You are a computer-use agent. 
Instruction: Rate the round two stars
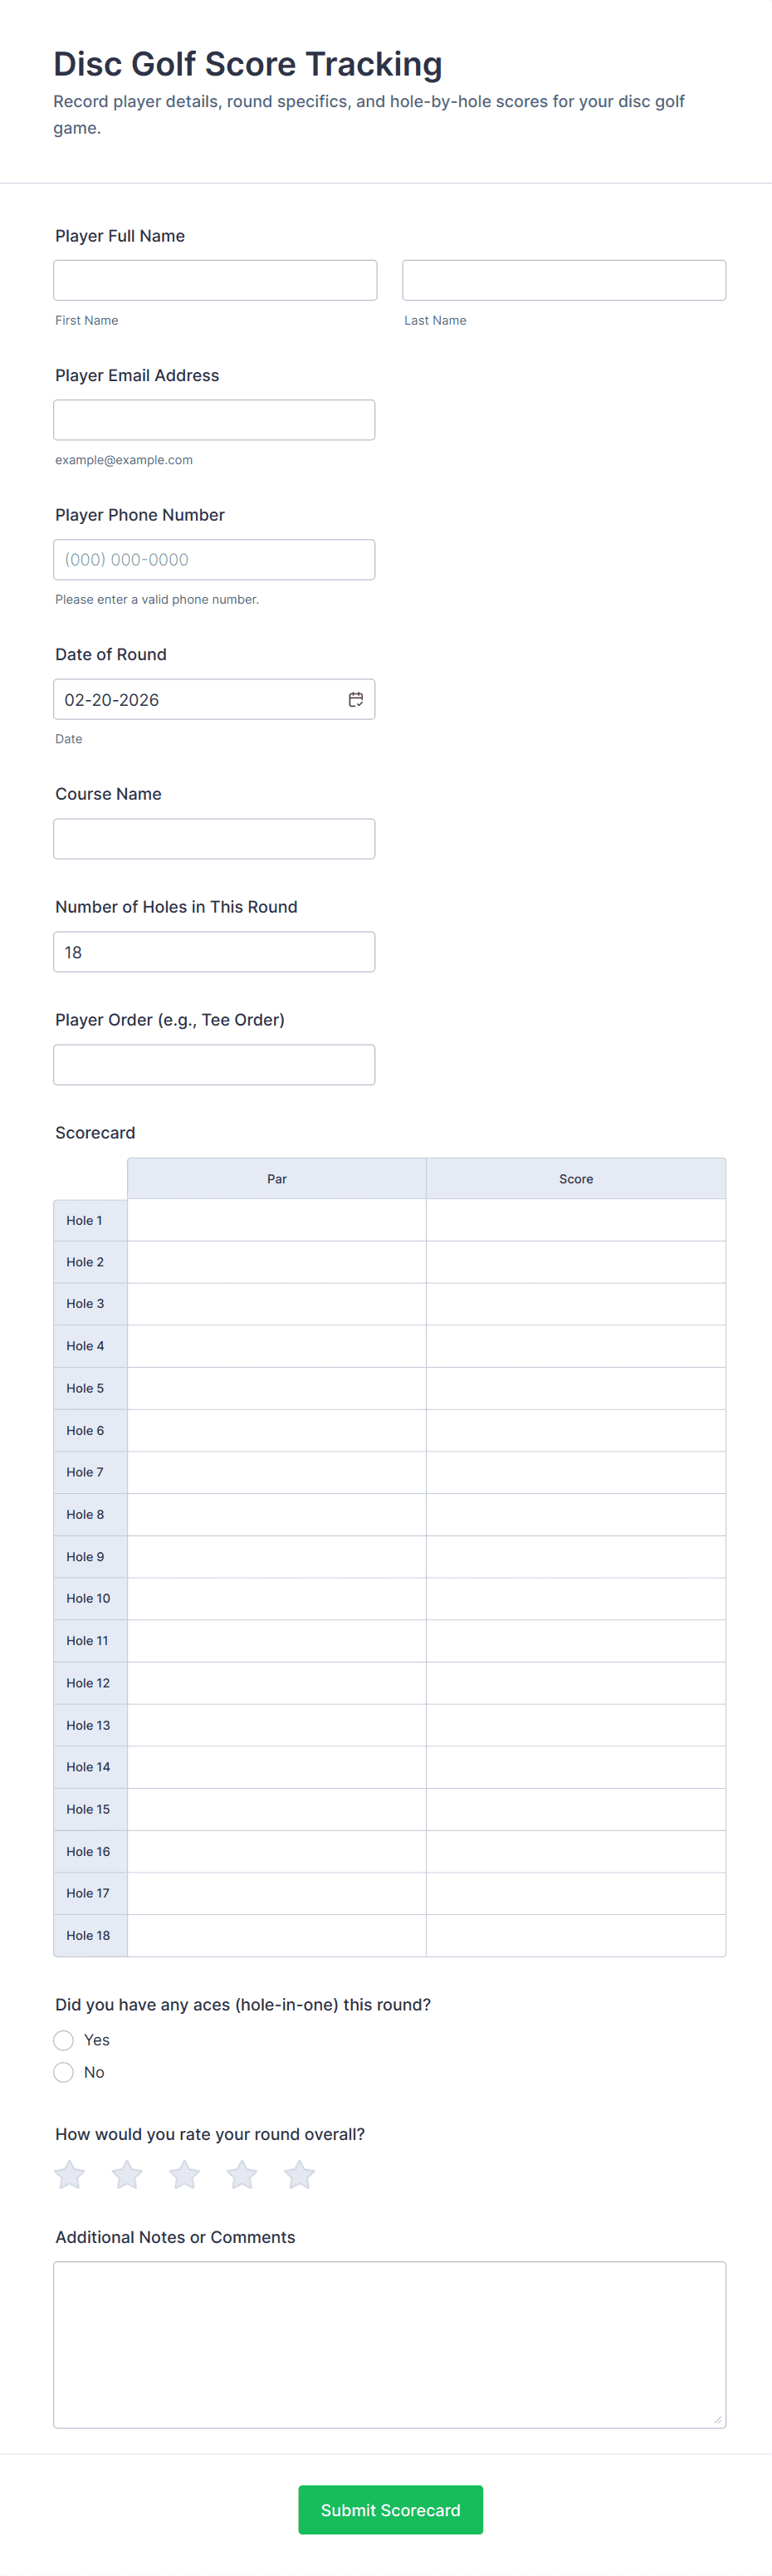[x=127, y=2174]
